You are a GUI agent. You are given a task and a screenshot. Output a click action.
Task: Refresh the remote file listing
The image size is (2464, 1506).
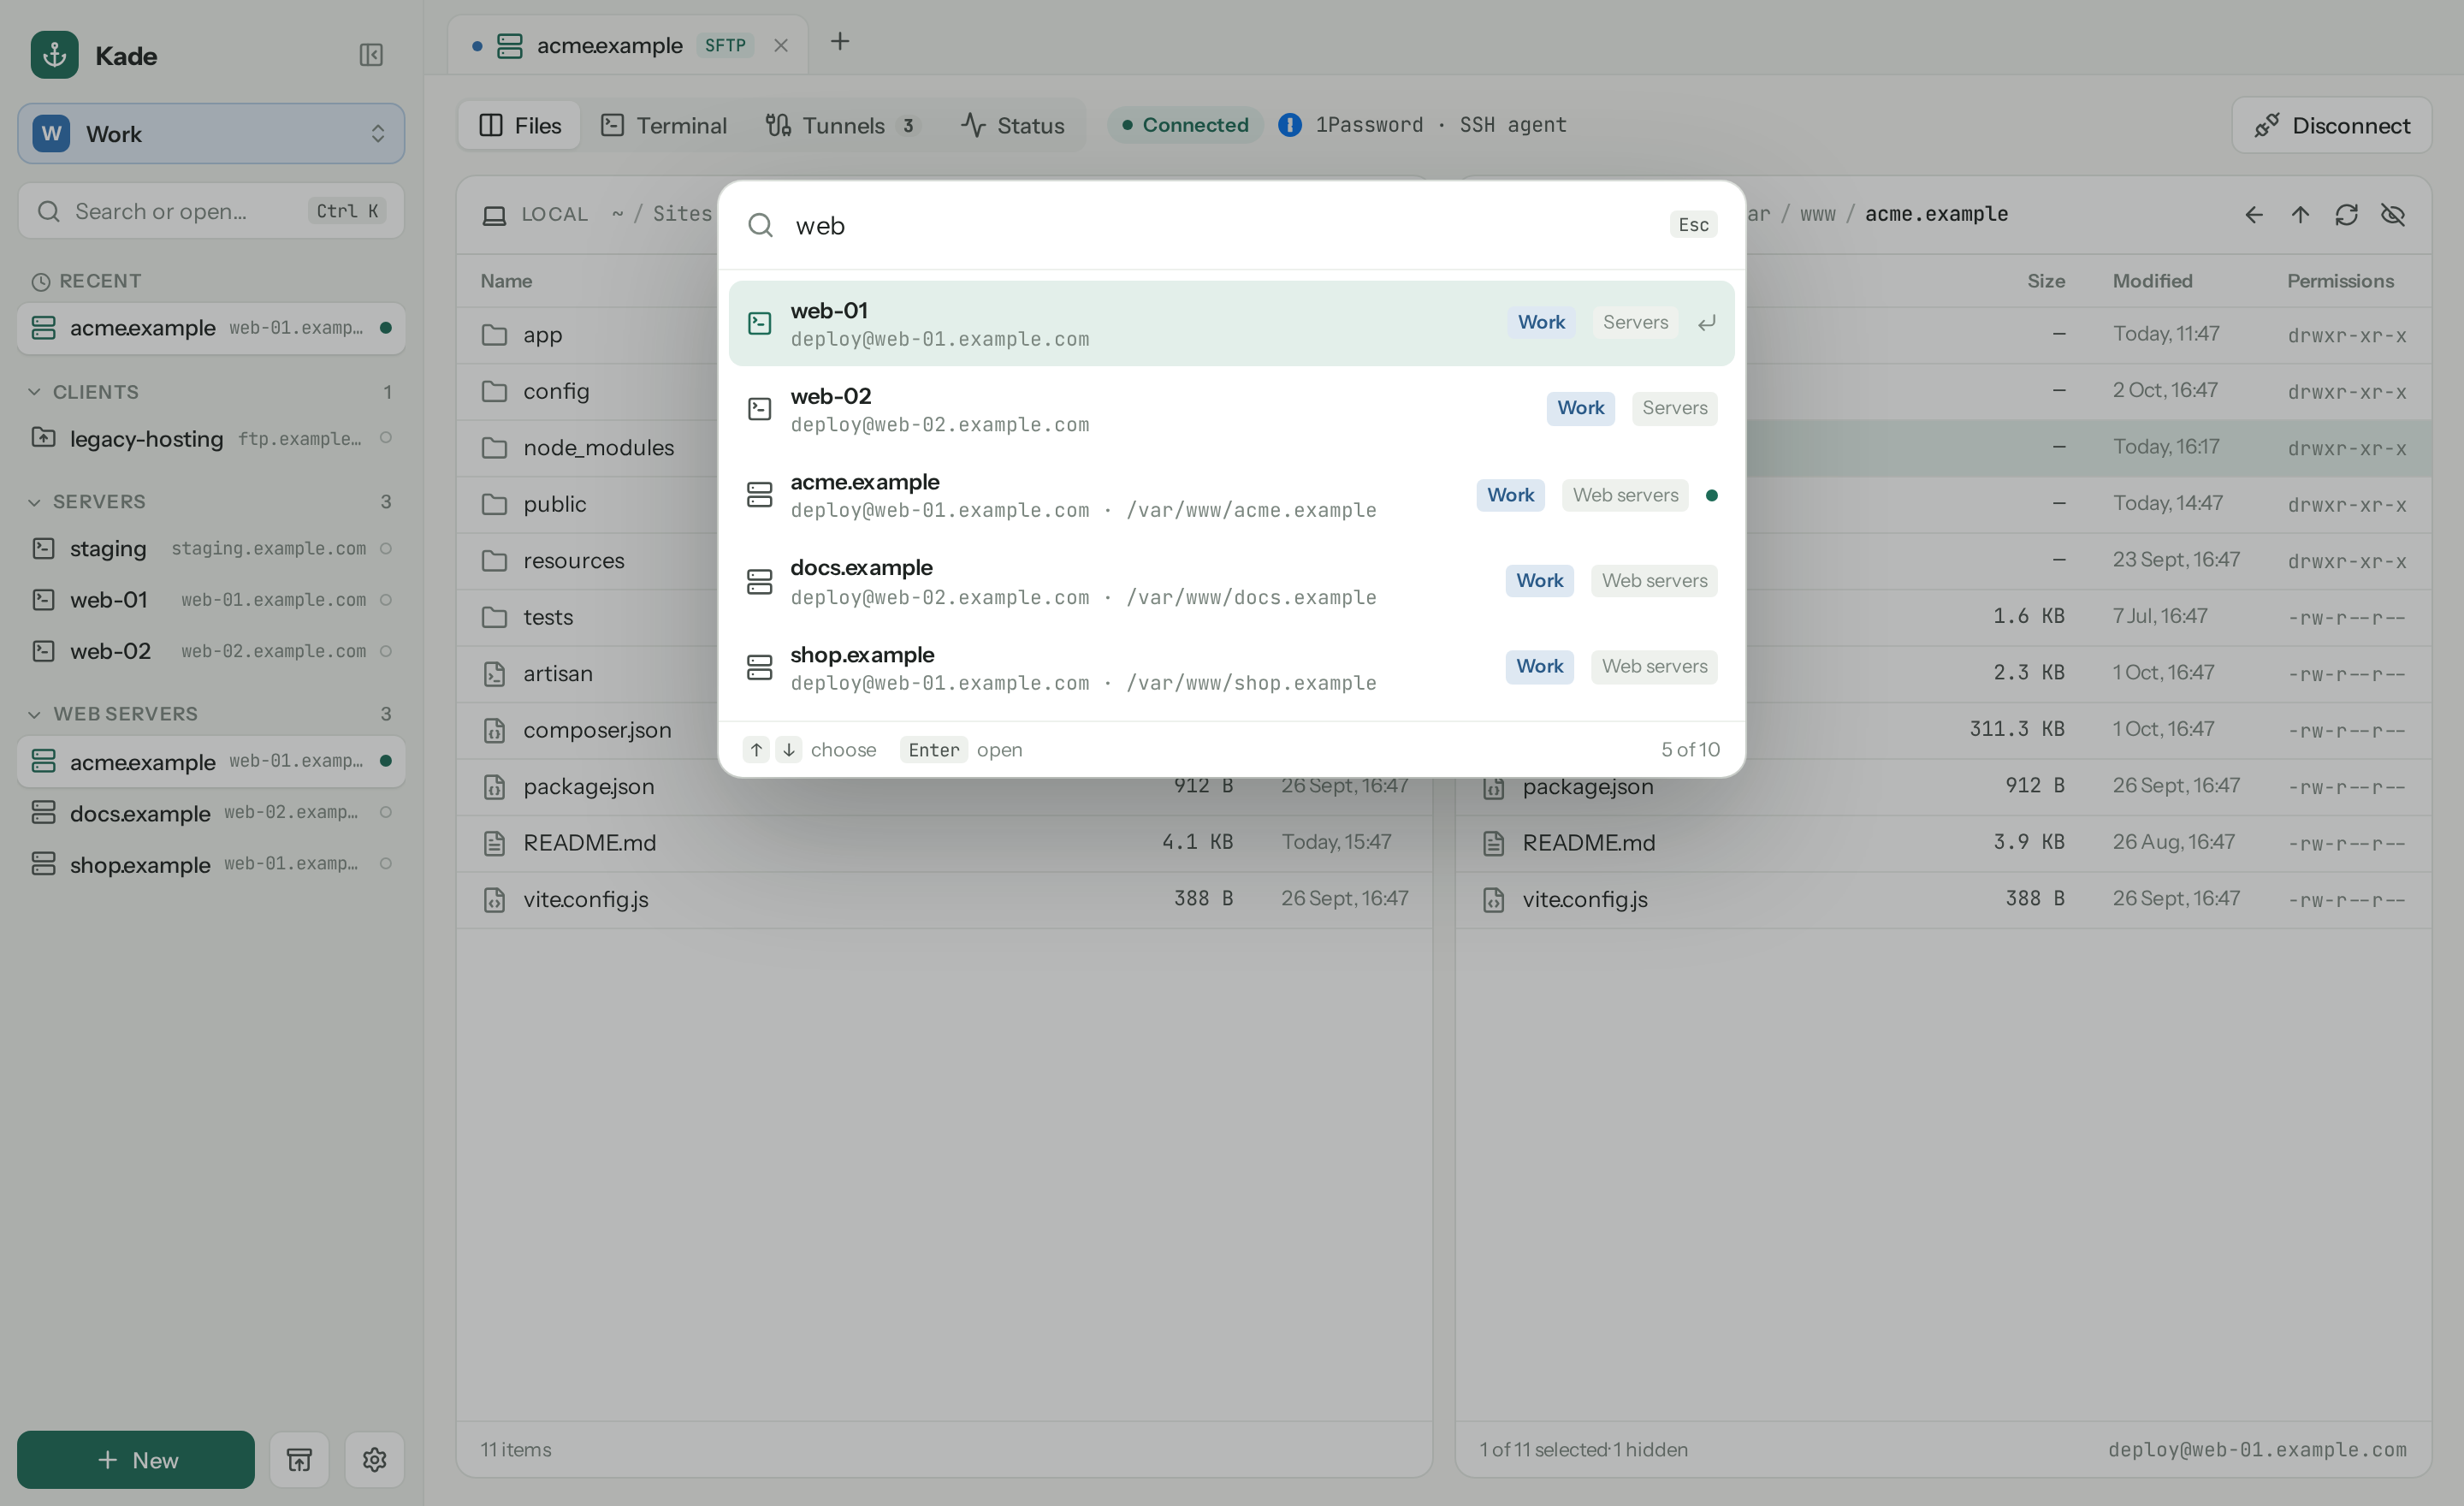pos(2346,214)
